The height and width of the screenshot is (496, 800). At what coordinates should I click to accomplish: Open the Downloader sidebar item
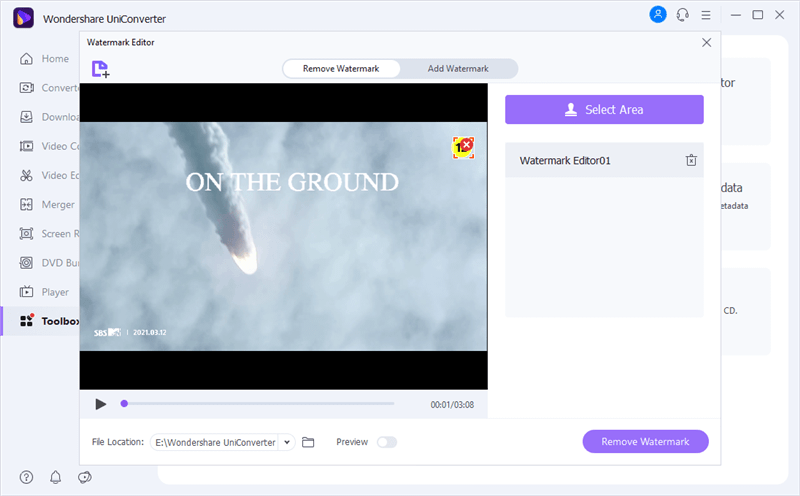tap(49, 117)
